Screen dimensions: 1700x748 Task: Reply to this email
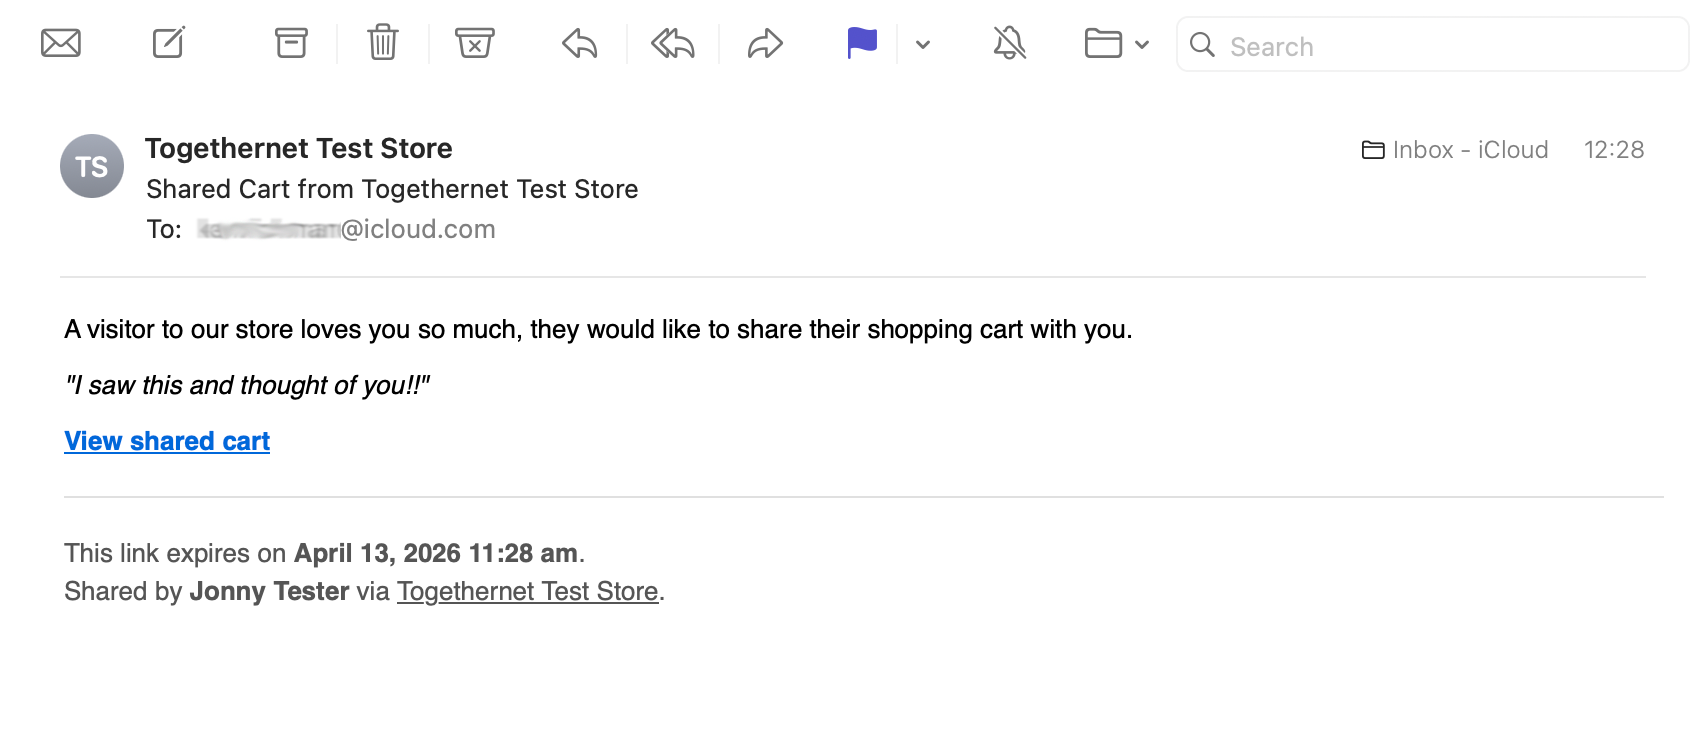(x=580, y=44)
